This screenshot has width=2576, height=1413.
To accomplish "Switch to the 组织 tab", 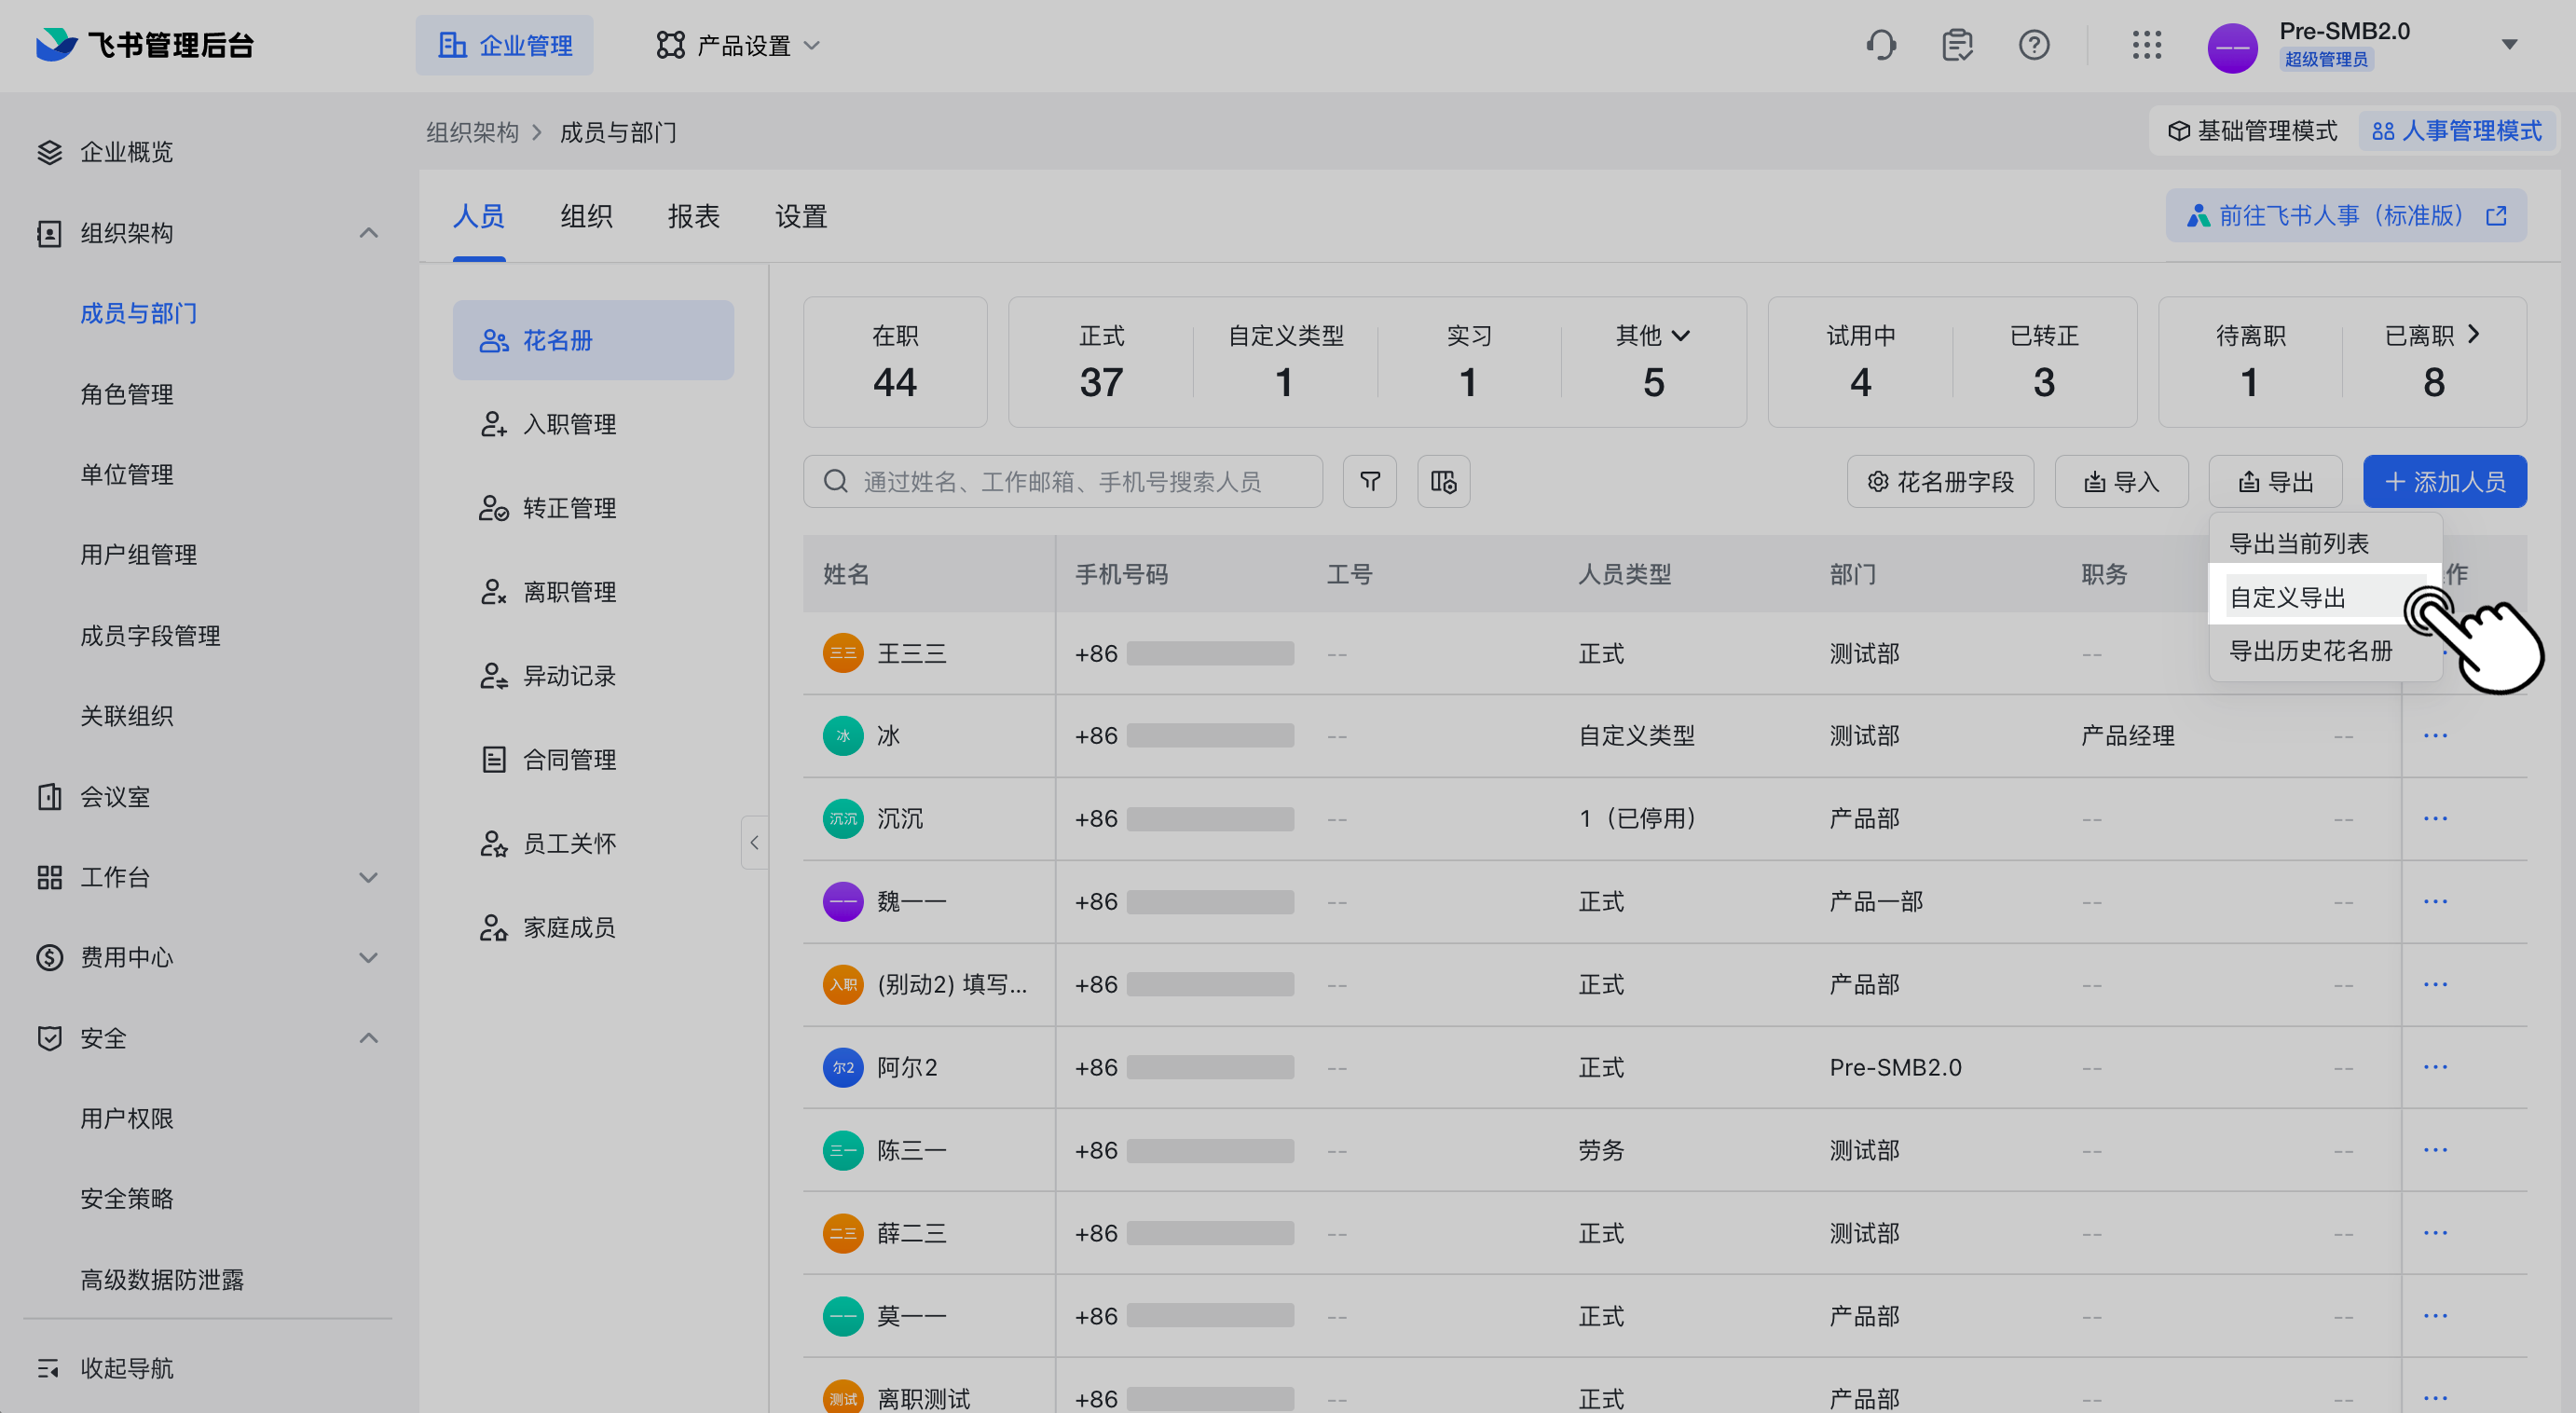I will coord(586,216).
